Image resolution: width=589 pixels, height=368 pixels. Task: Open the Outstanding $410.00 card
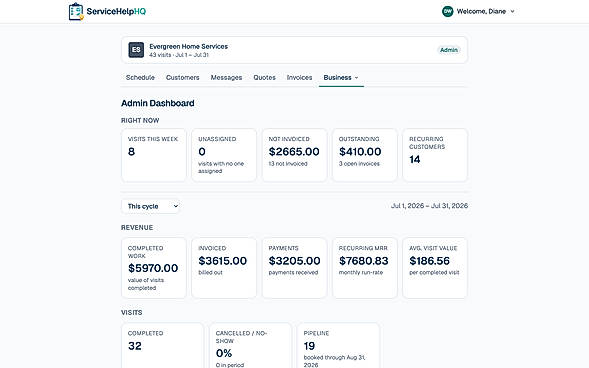(x=365, y=155)
